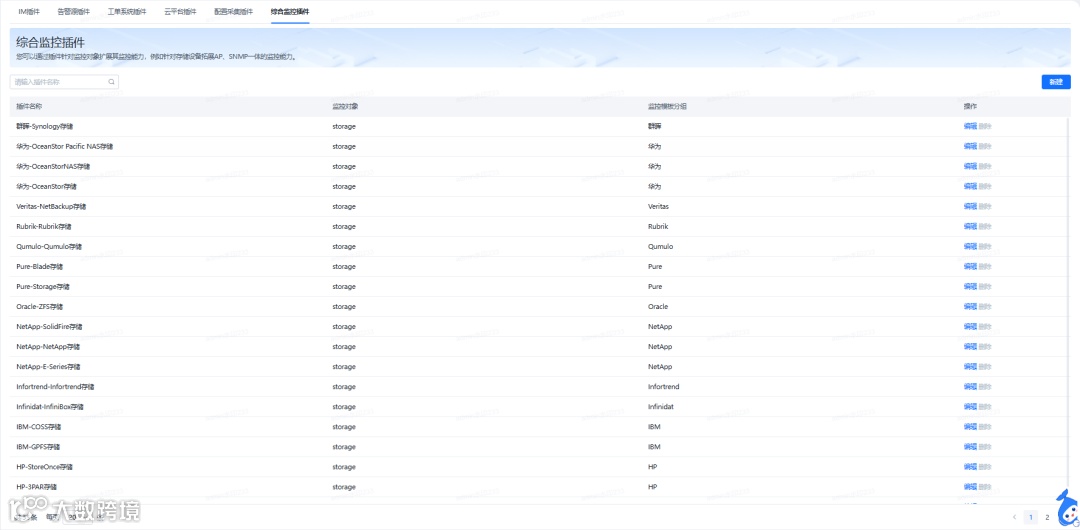The image size is (1080, 530).
Task: Edit the NetApp-E-Series存储 plugin
Action: (x=970, y=367)
